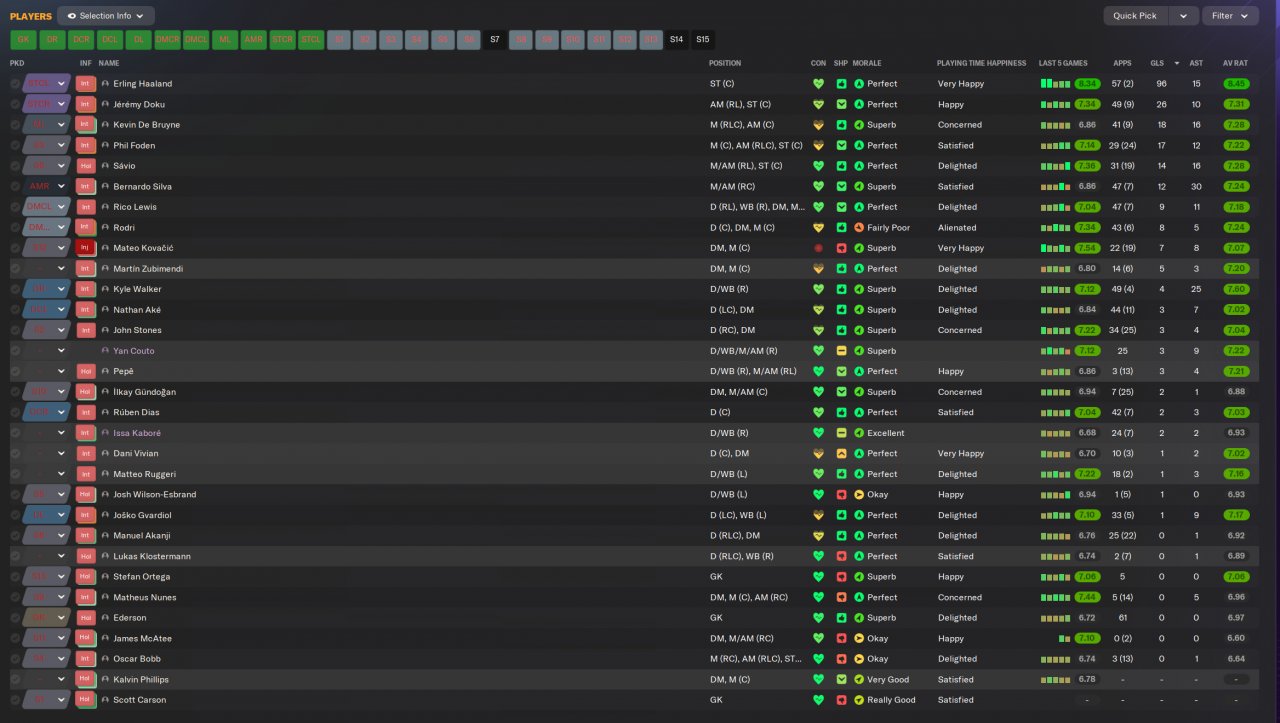Click the Okay morale icon for Oscar Bobb

(x=859, y=659)
